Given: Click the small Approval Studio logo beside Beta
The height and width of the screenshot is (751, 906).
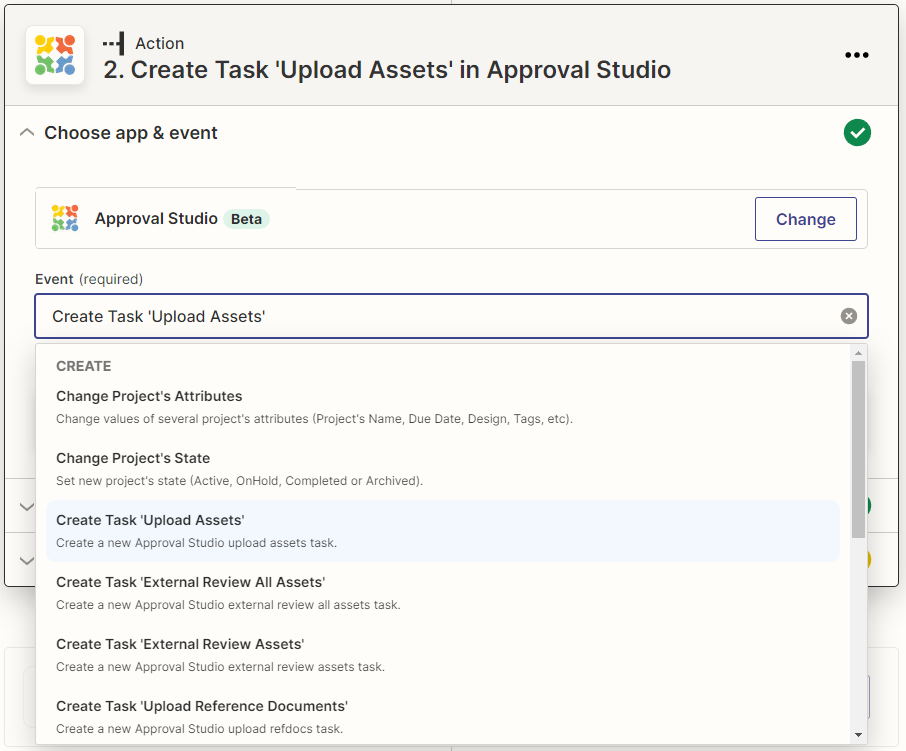Looking at the screenshot, I should point(65,218).
